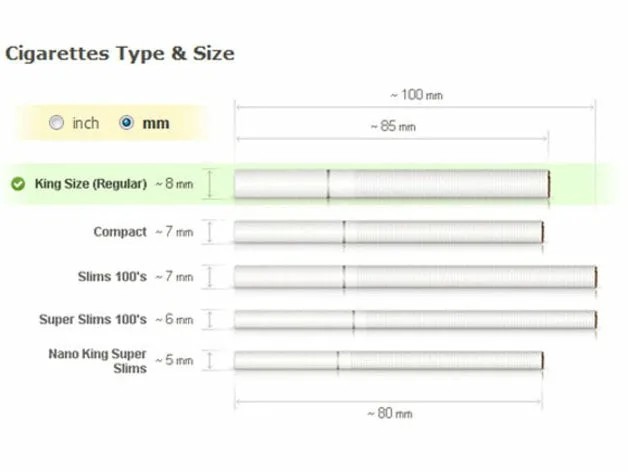628x472 pixels.
Task: Select the Compact cigarette type label
Action: point(120,232)
